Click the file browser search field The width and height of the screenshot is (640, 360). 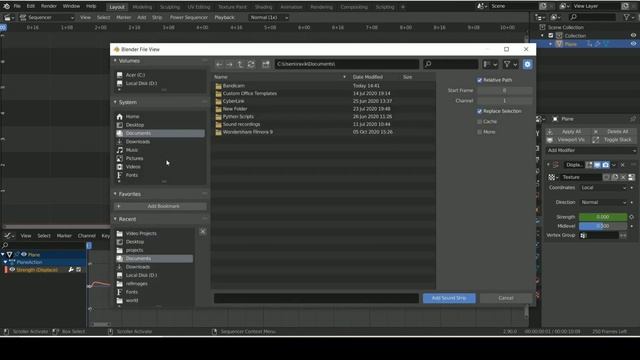(451, 64)
